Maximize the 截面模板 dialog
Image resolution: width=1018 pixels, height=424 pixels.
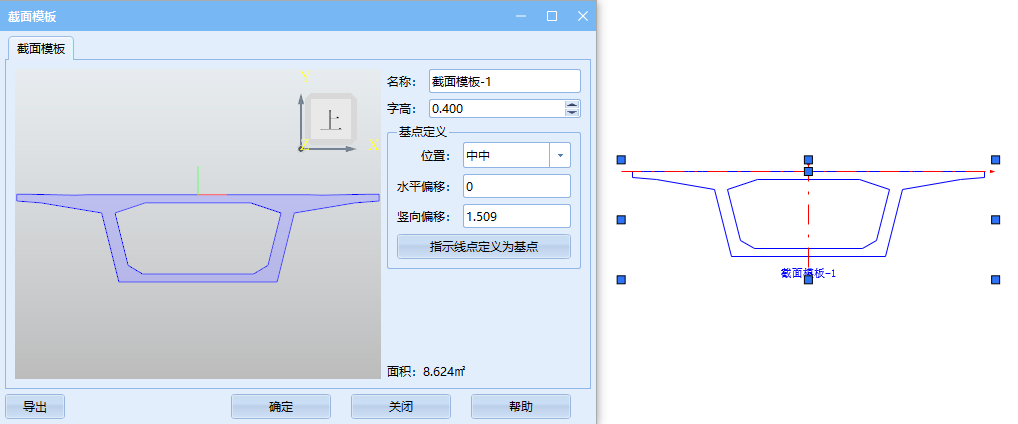click(552, 16)
